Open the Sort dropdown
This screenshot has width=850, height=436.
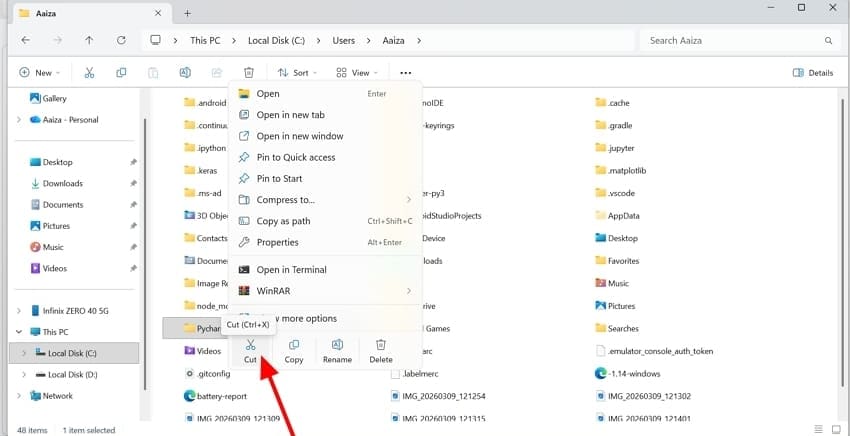click(297, 73)
